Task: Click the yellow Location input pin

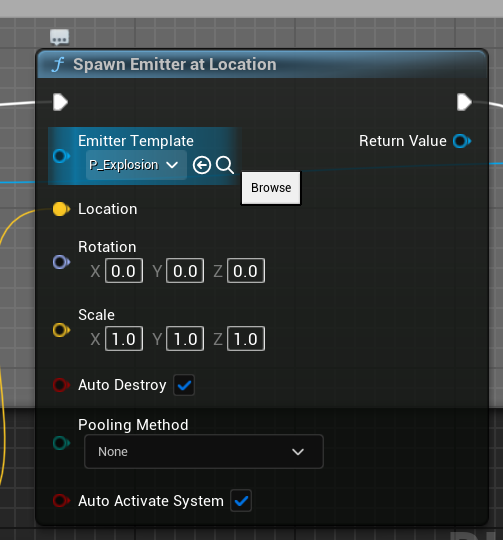Action: pyautogui.click(x=61, y=209)
